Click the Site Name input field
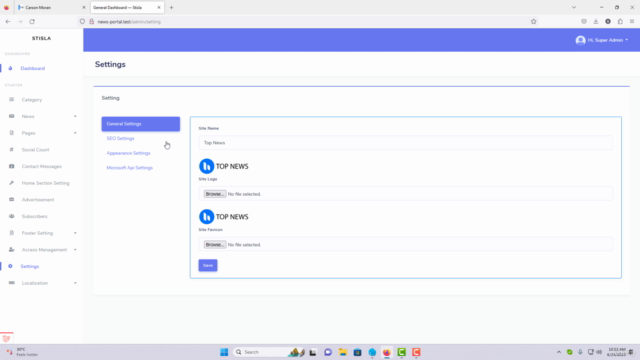 (405, 143)
